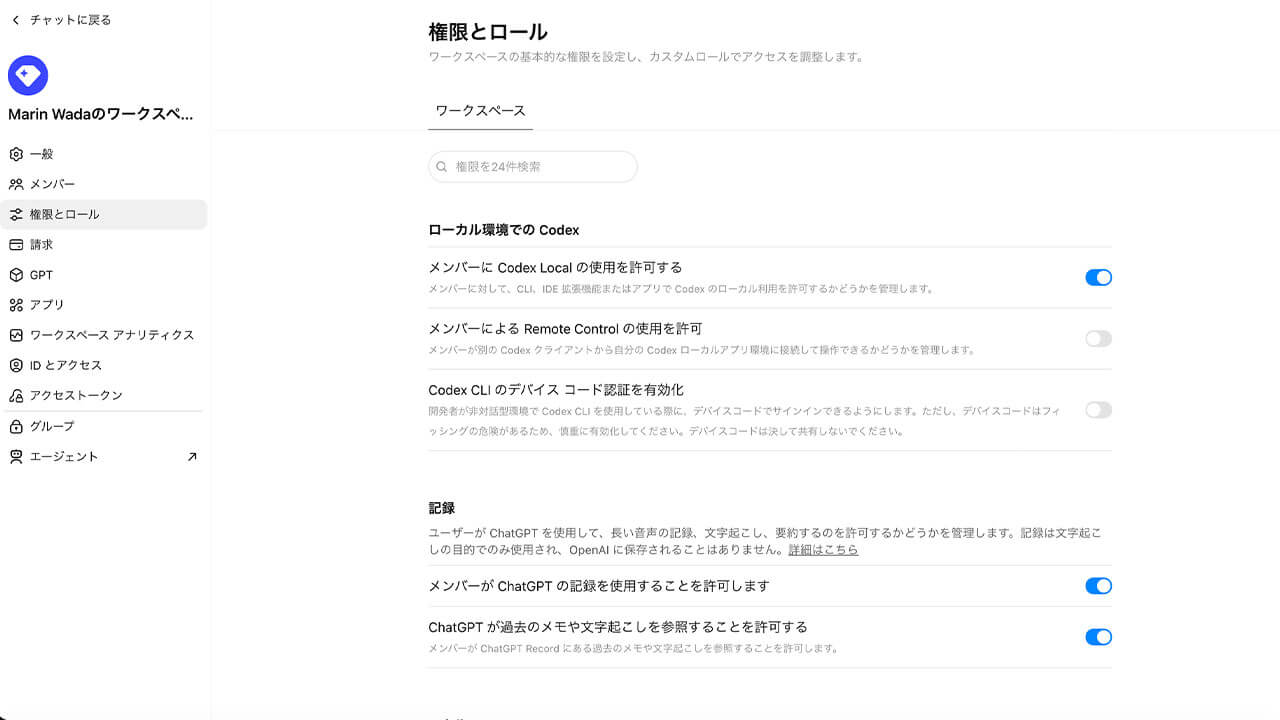Image resolution: width=1280 pixels, height=720 pixels.
Task: Click the workspace diamond logo avatar
Action: pos(28,76)
